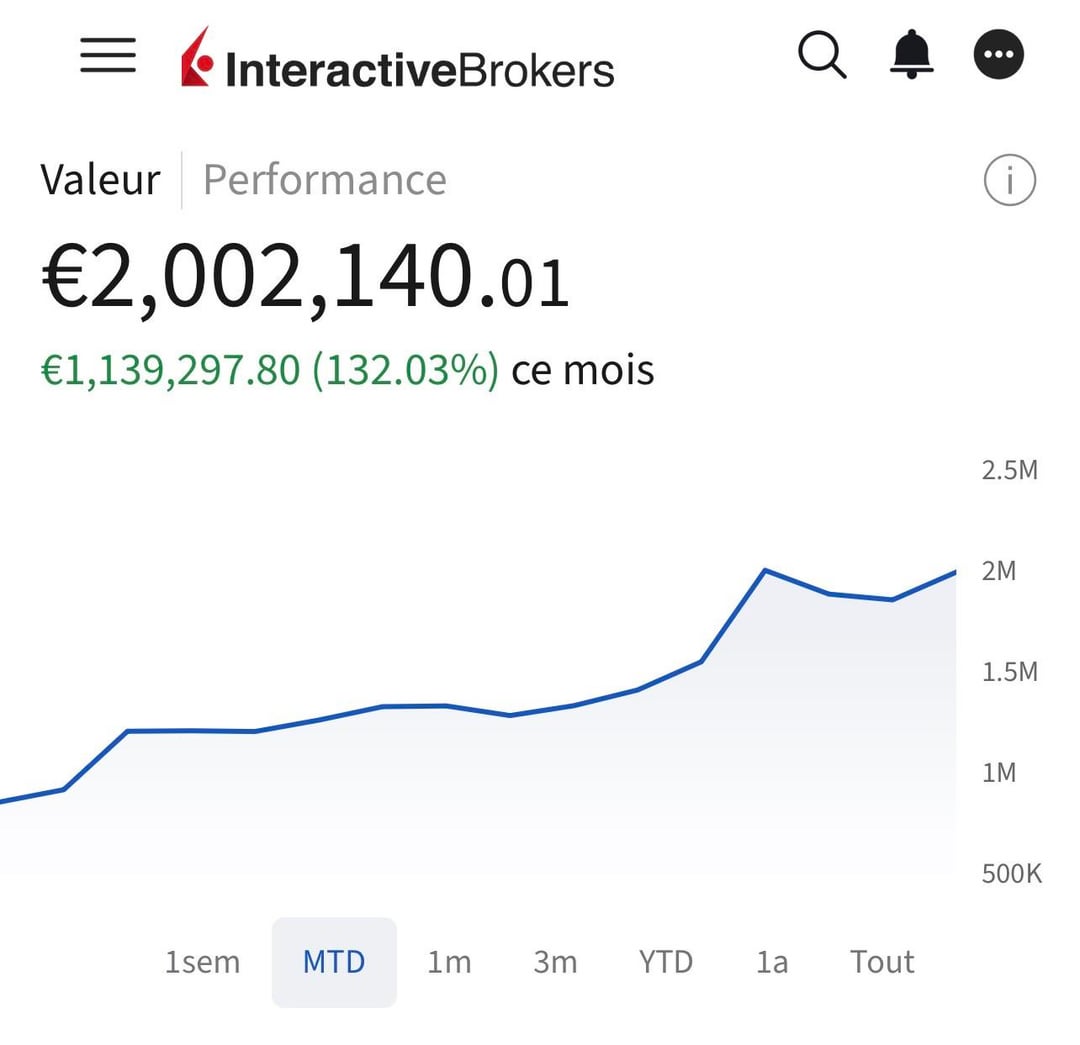Open search with the magnifier icon

pyautogui.click(x=822, y=54)
